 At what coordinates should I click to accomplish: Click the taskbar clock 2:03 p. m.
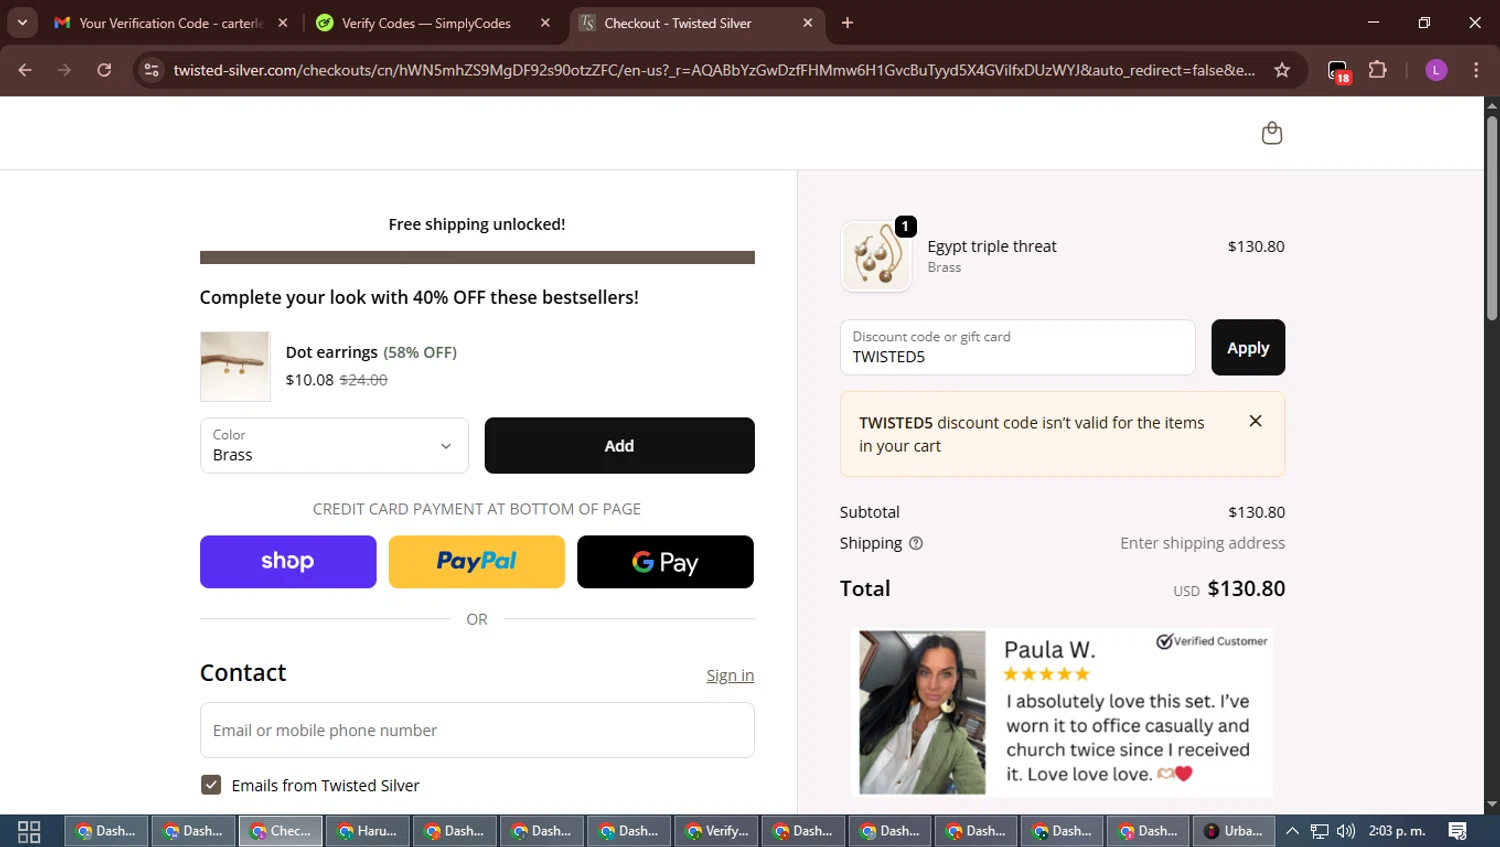pyautogui.click(x=1397, y=831)
